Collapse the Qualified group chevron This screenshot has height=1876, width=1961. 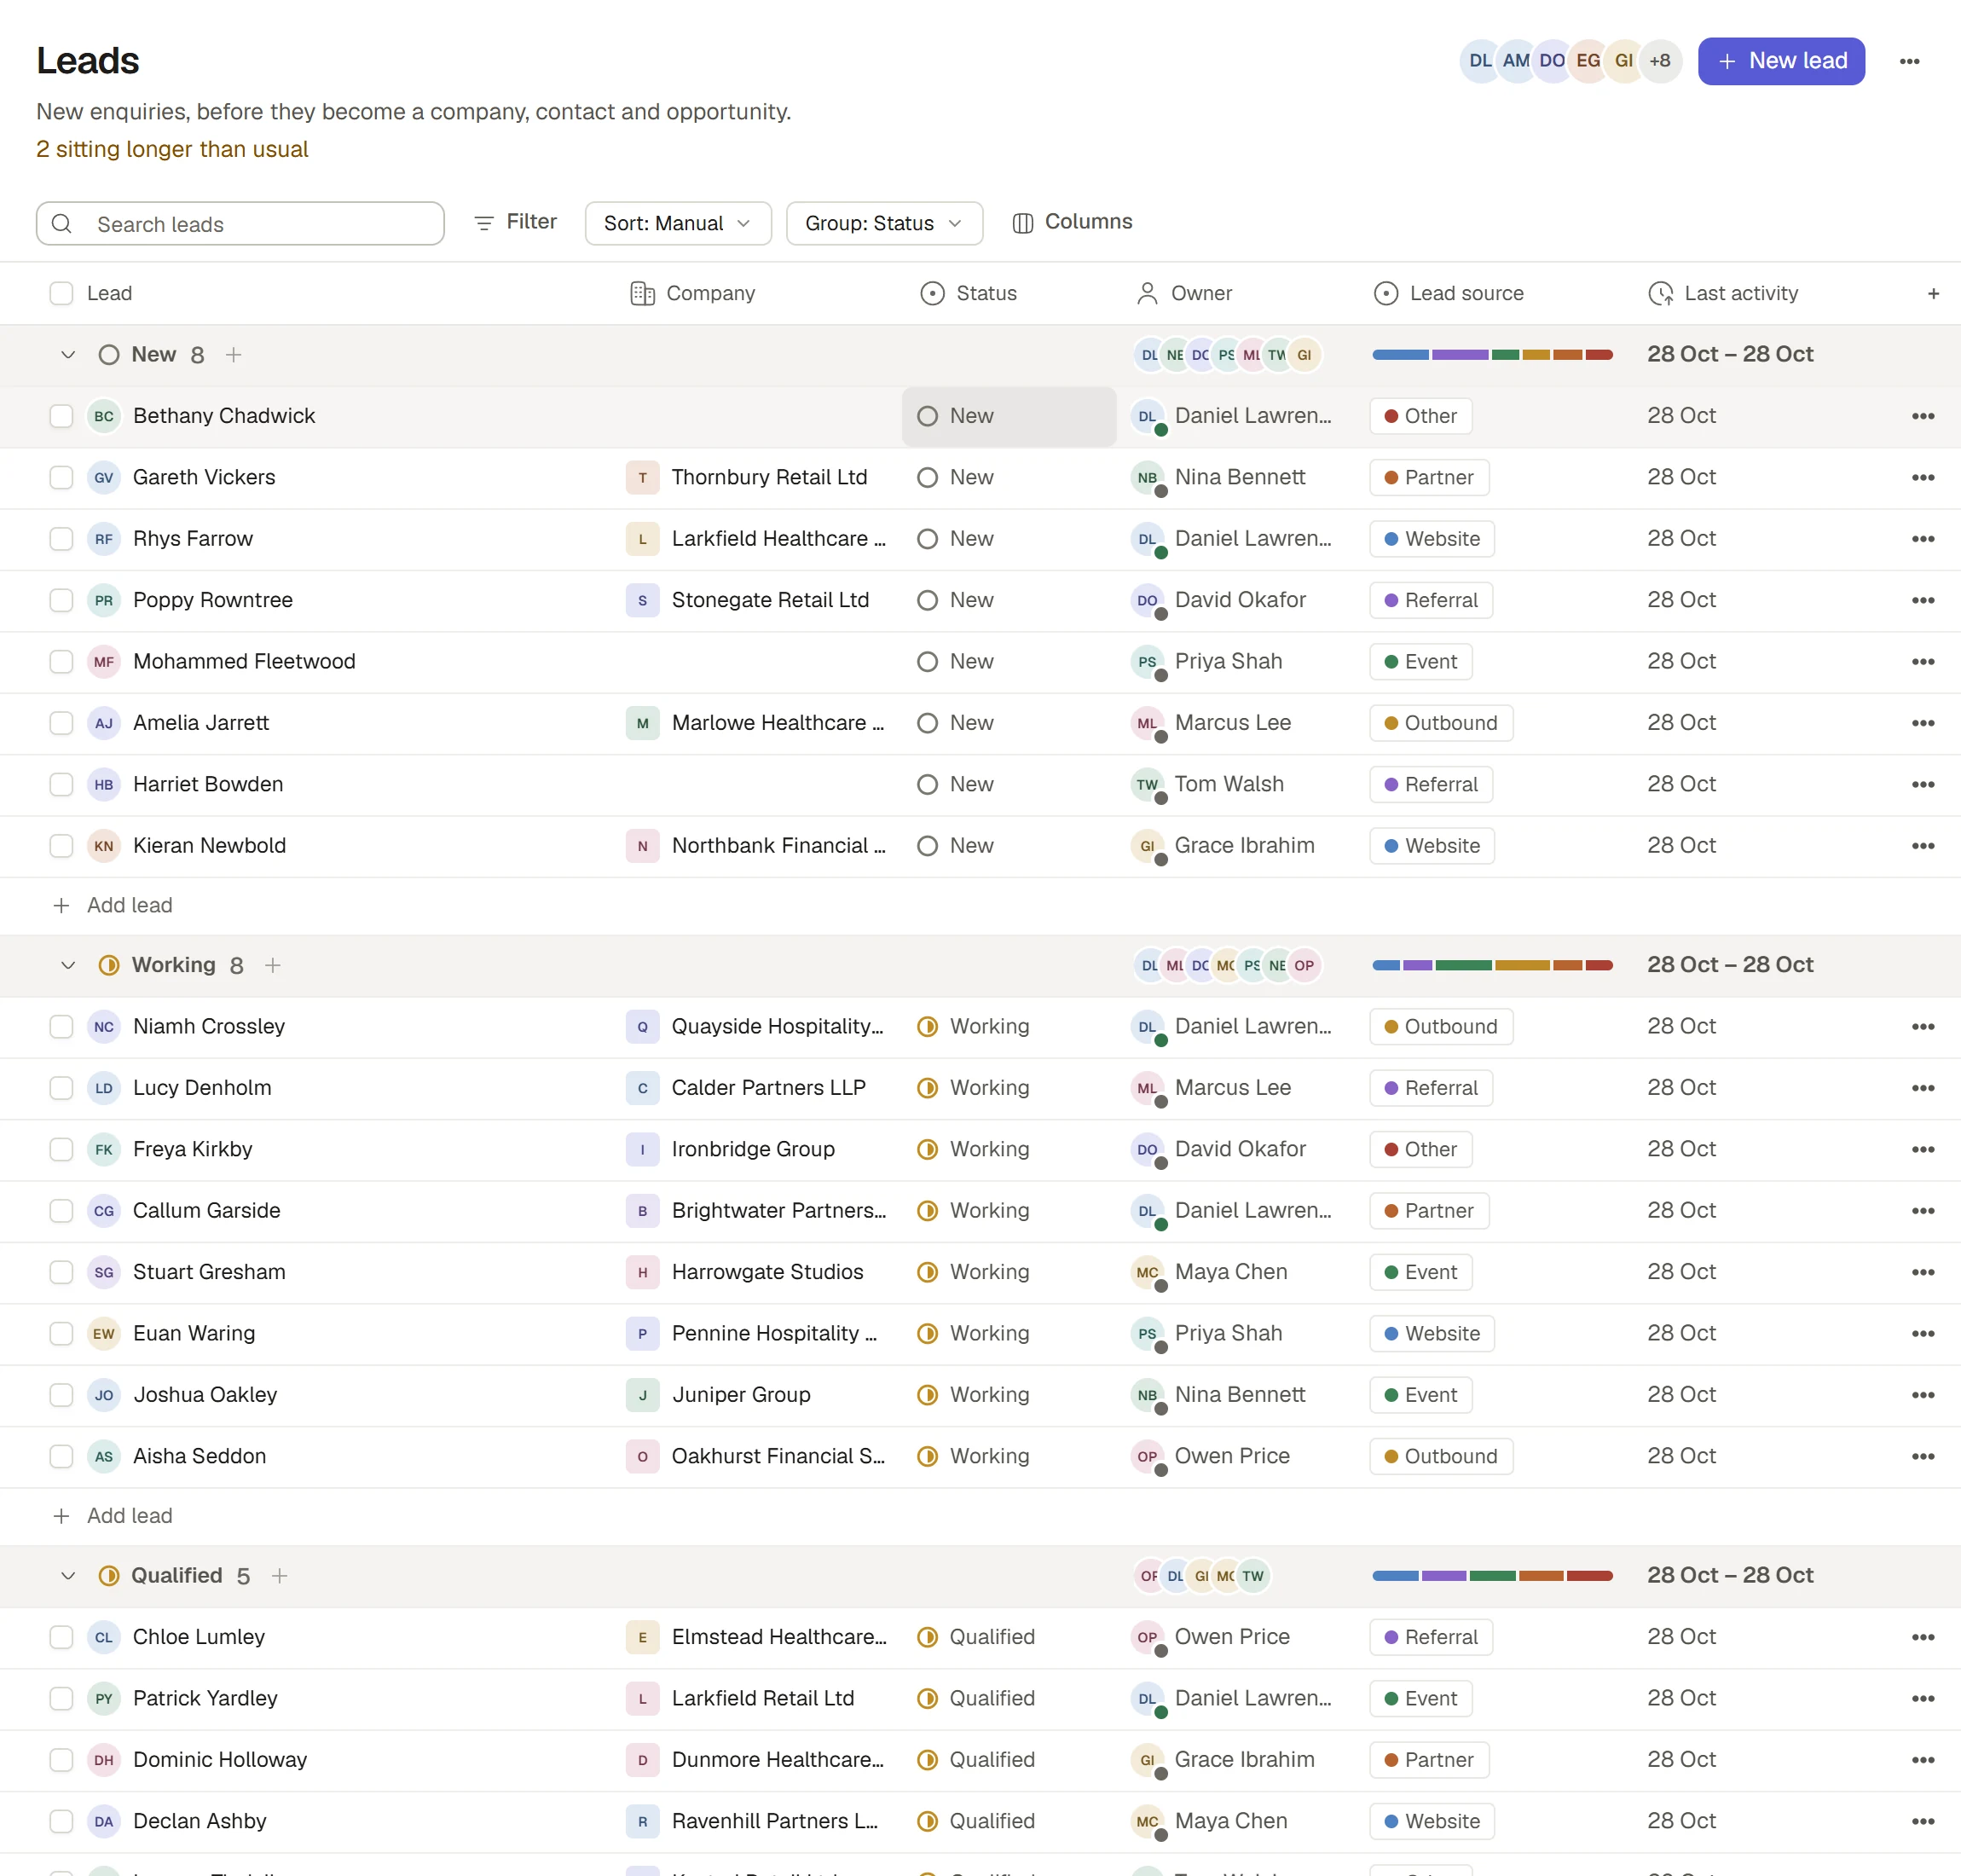click(x=68, y=1576)
